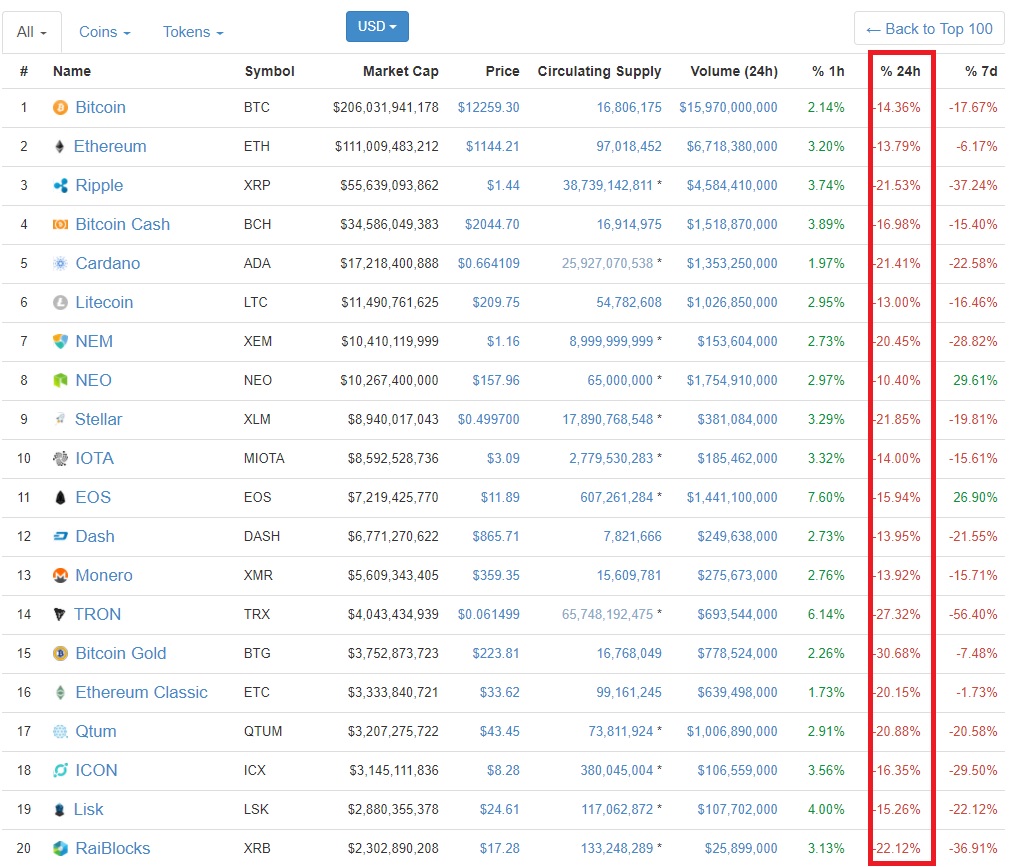
Task: Click the TRON logo icon
Action: click(59, 614)
